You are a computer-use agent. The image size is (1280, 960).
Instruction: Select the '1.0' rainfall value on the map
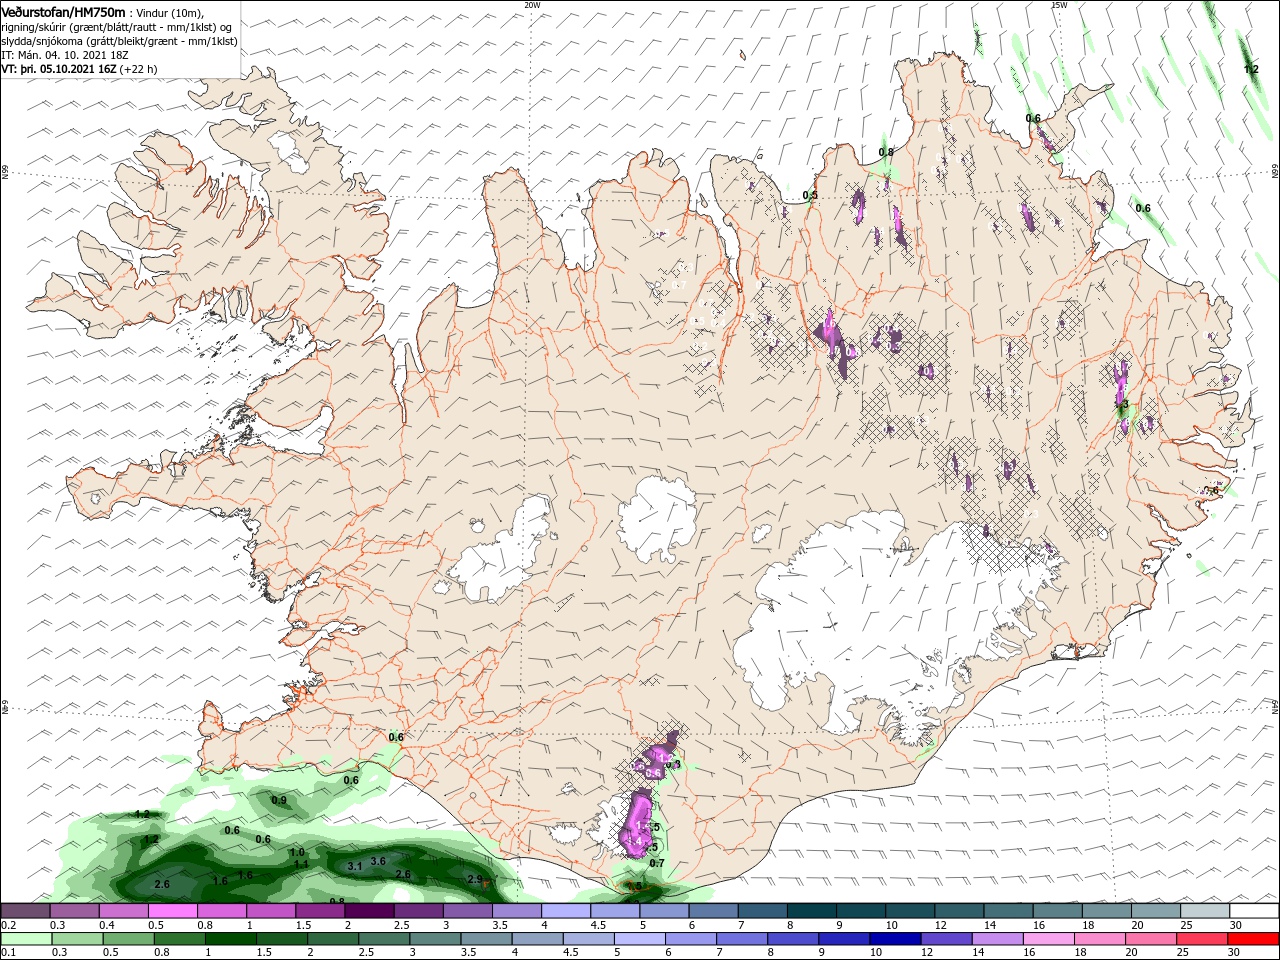[x=297, y=852]
